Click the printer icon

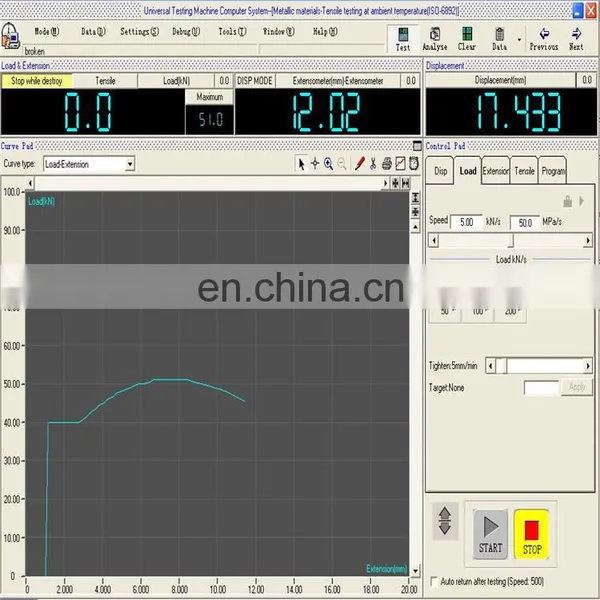pyautogui.click(x=387, y=164)
